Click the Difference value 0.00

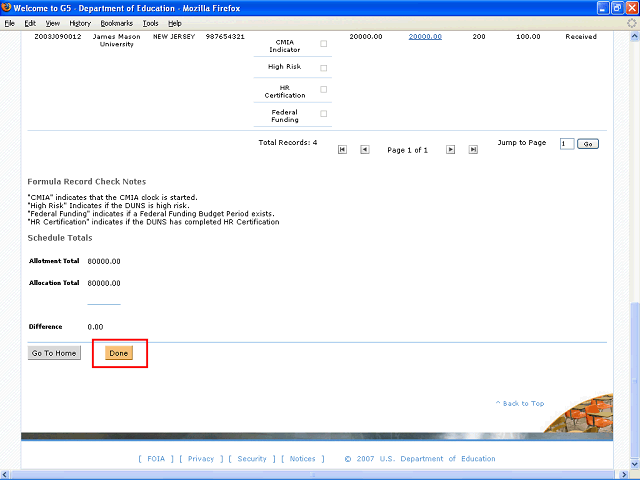[x=95, y=327]
